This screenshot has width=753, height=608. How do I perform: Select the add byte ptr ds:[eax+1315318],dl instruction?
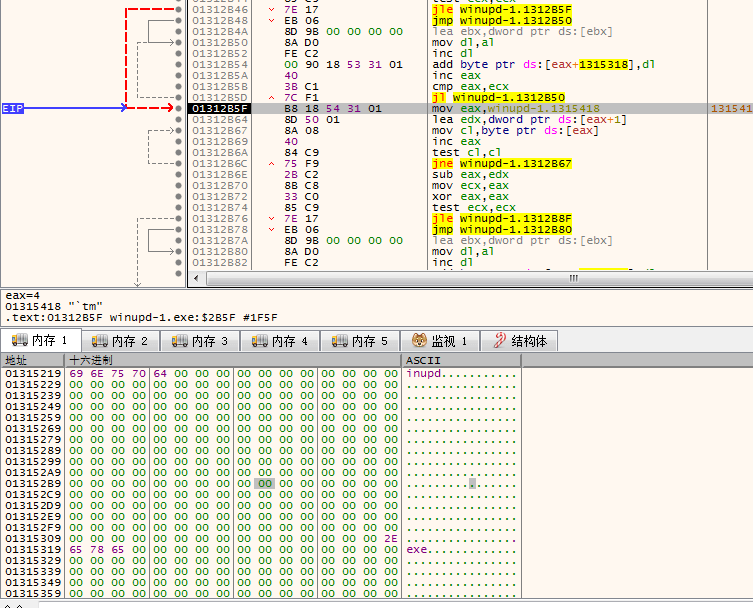tap(544, 64)
